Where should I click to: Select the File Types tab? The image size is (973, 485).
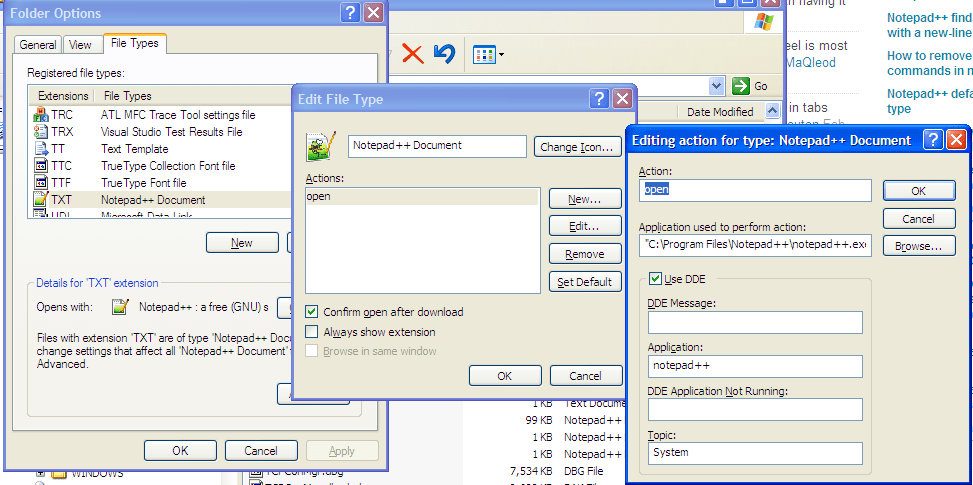click(x=135, y=43)
